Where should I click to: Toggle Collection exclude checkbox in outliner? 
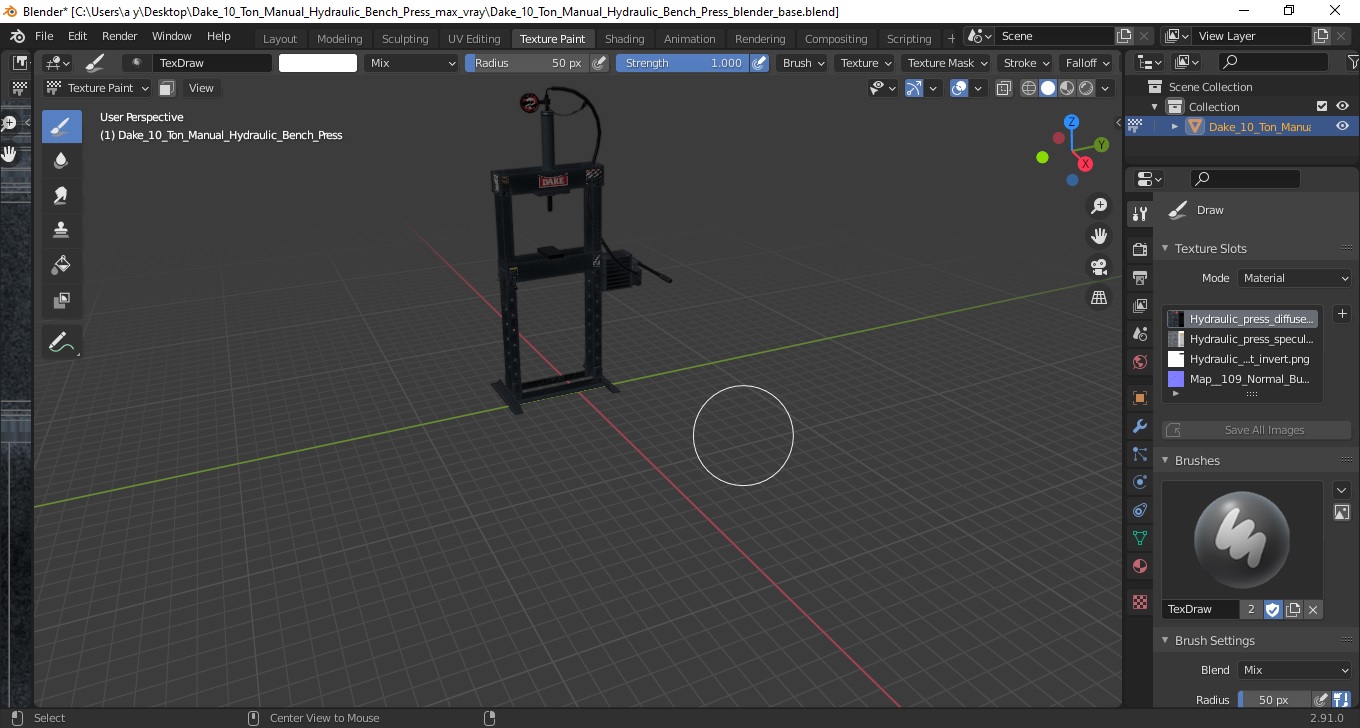point(1322,106)
